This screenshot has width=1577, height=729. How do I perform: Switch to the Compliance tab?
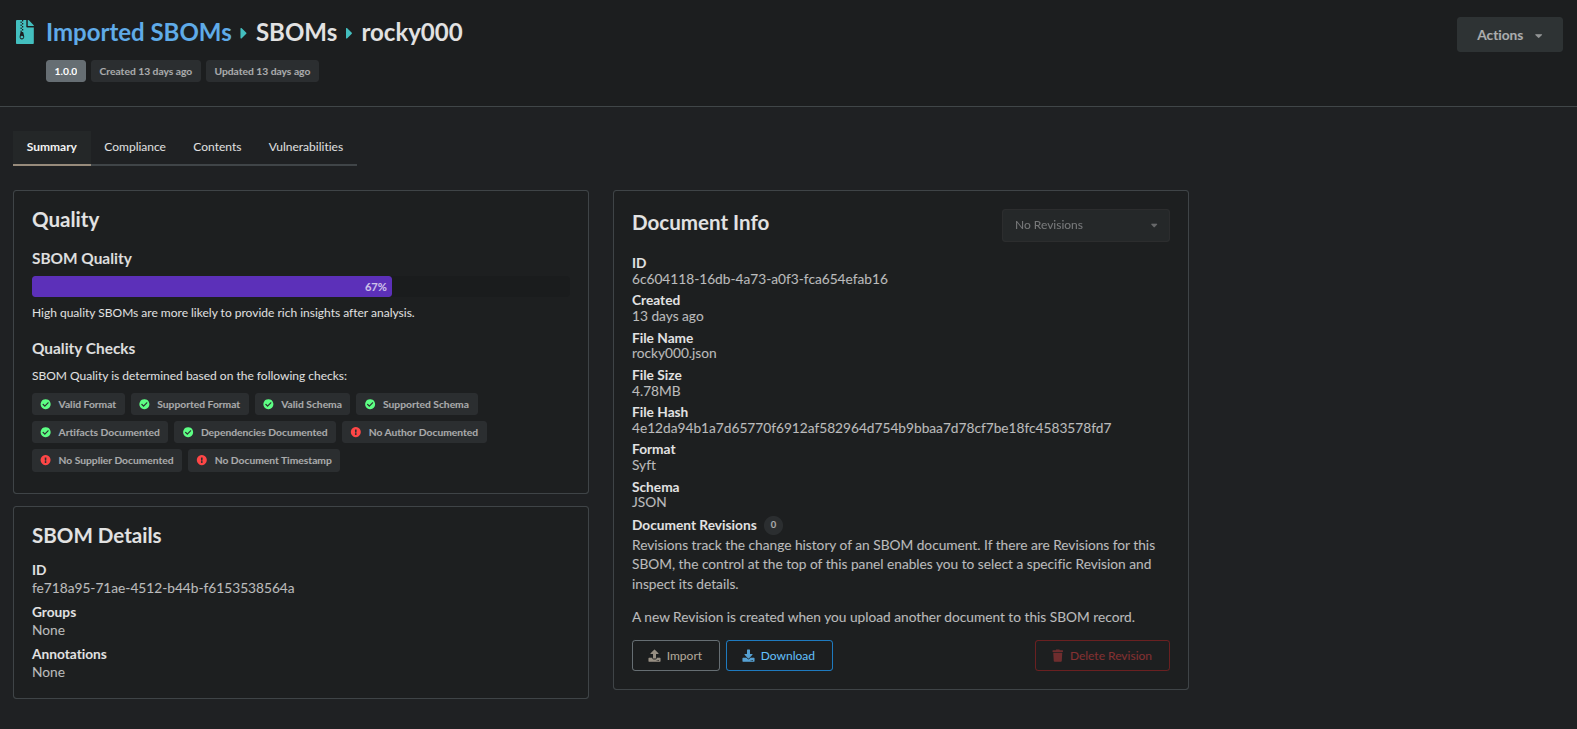point(135,147)
